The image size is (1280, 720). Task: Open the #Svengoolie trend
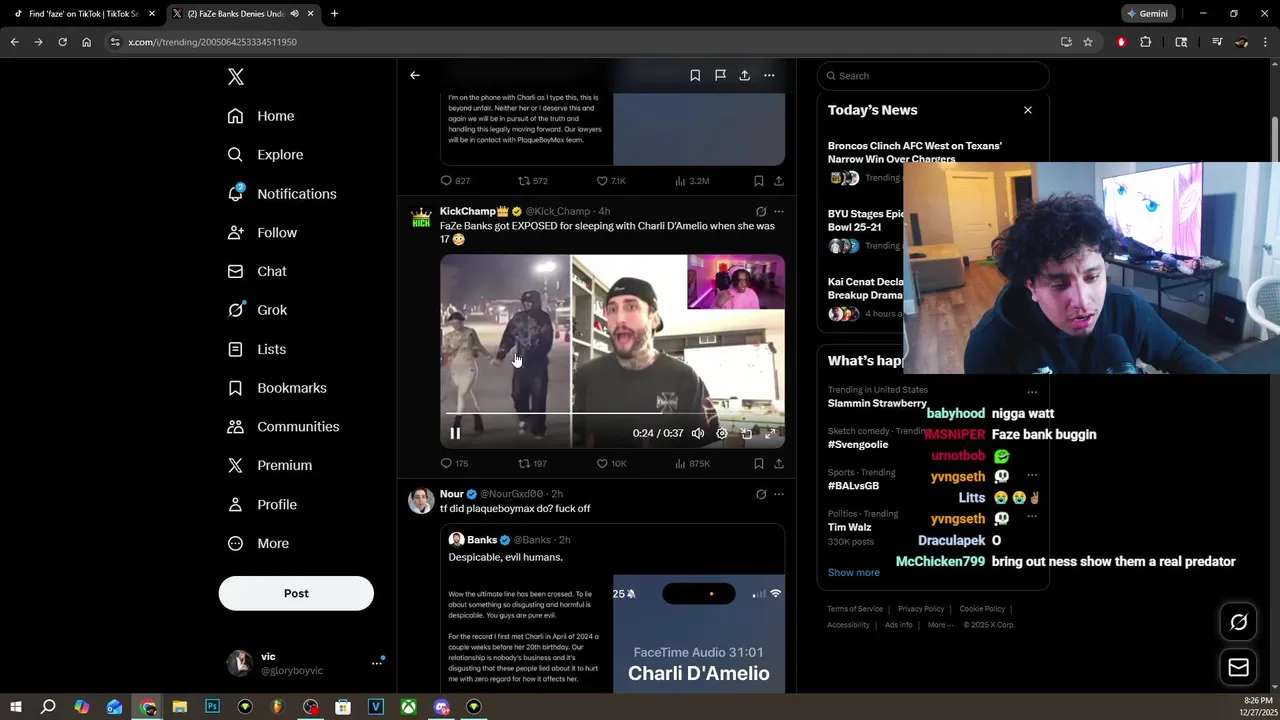[858, 445]
